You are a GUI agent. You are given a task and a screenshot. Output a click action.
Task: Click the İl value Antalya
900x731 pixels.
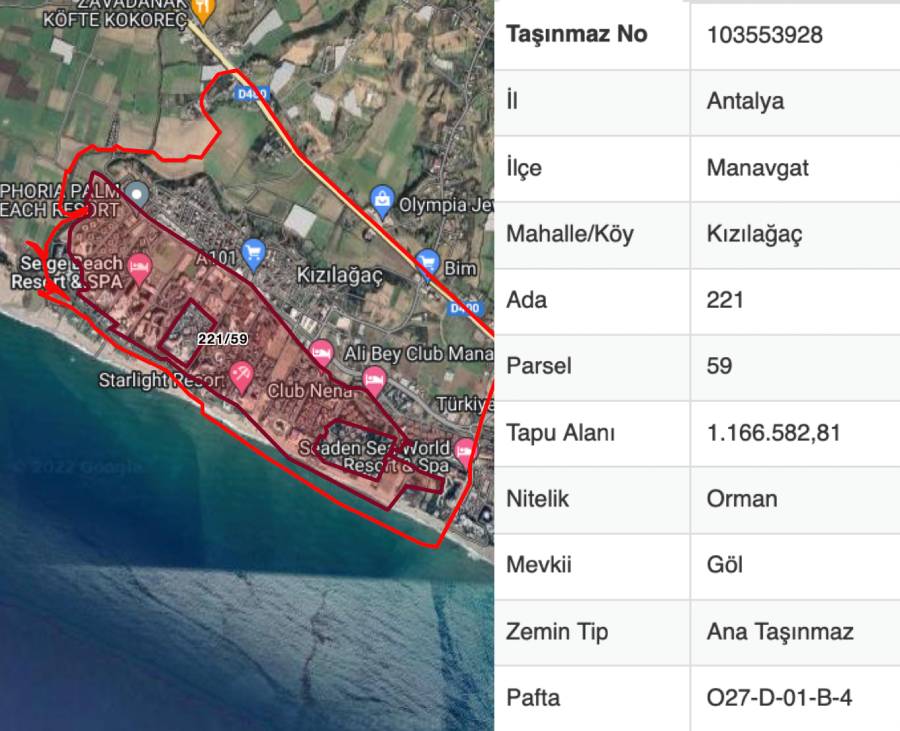[x=745, y=101]
